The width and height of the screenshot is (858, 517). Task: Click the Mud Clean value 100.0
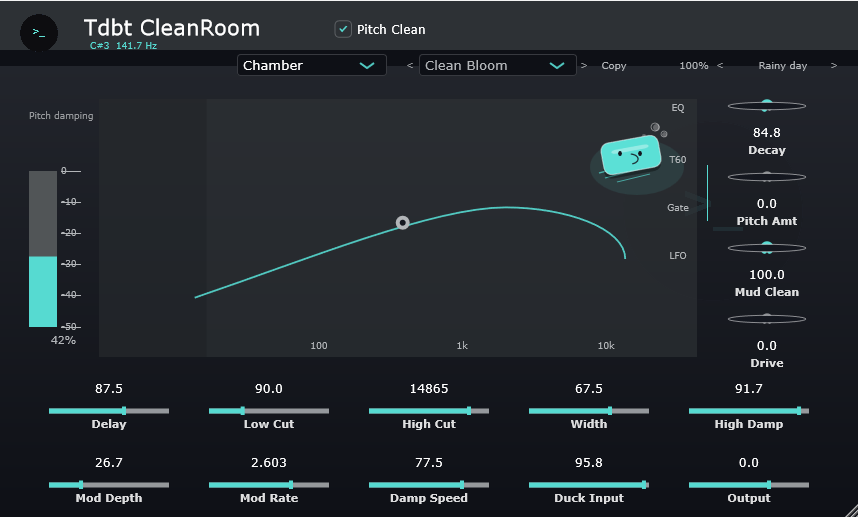pyautogui.click(x=767, y=275)
